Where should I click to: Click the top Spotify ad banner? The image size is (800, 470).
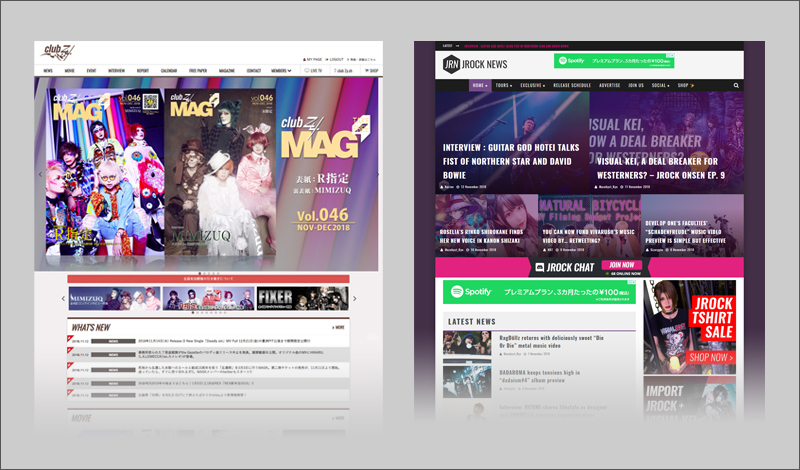(614, 61)
